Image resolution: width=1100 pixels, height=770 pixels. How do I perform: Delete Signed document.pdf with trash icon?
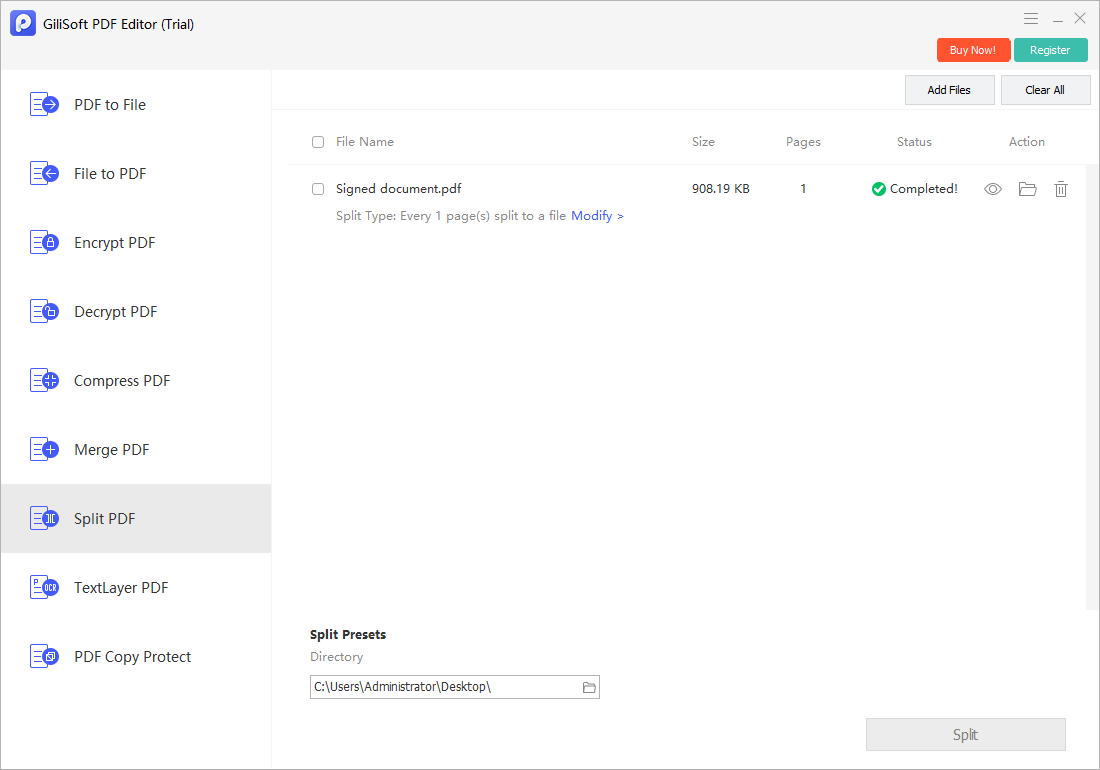pos(1061,189)
